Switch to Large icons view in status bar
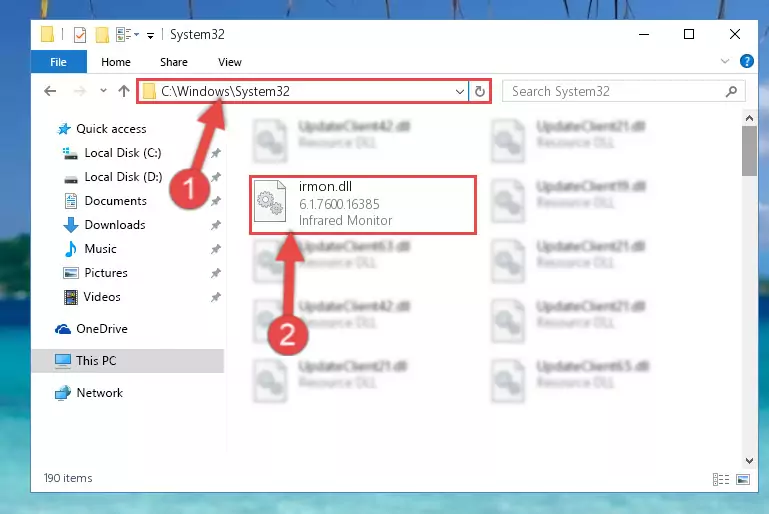Viewport: 769px width, 514px height. (x=743, y=479)
